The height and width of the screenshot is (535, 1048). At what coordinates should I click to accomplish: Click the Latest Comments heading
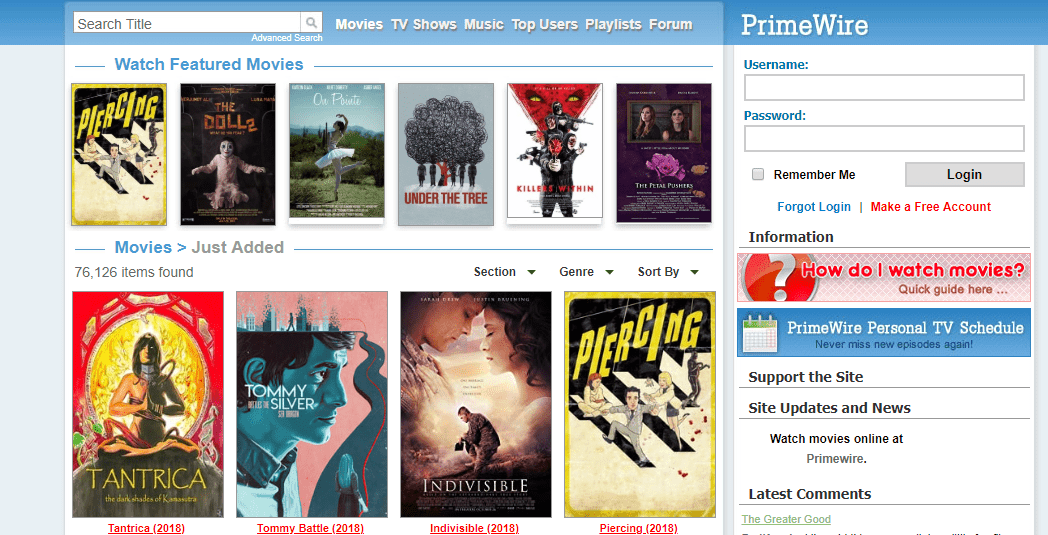(809, 494)
